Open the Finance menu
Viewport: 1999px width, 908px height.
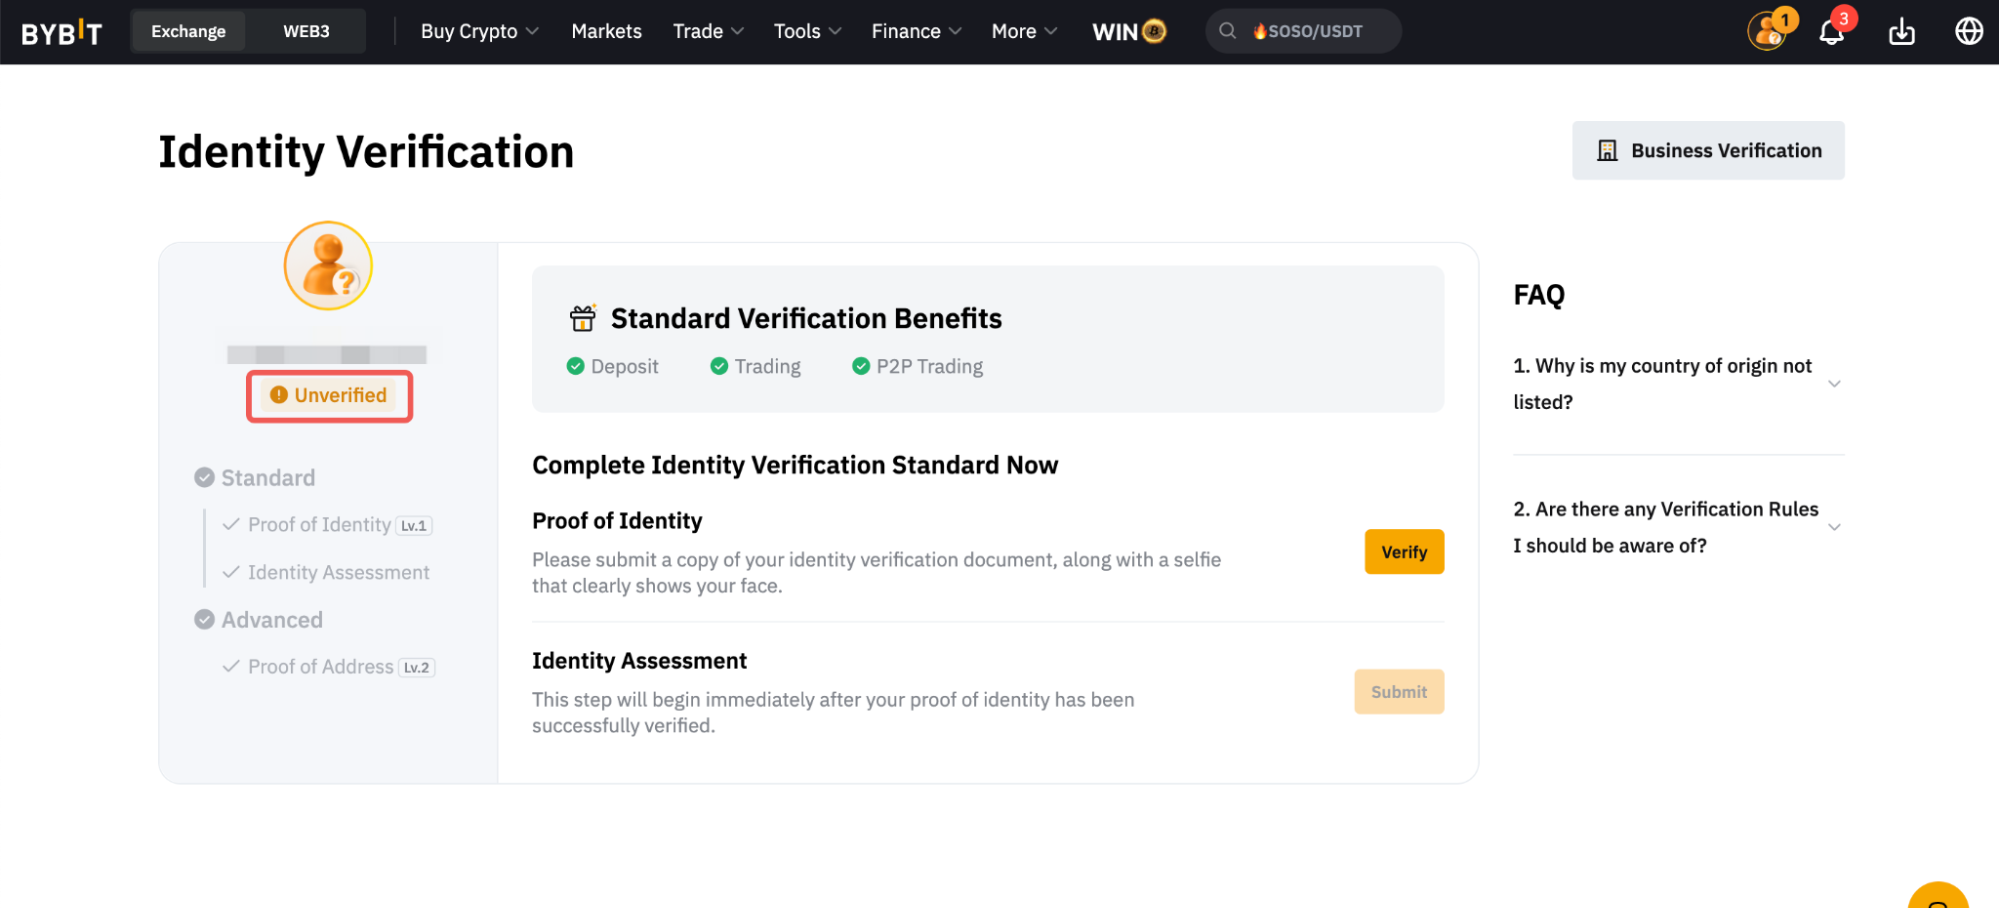point(915,32)
